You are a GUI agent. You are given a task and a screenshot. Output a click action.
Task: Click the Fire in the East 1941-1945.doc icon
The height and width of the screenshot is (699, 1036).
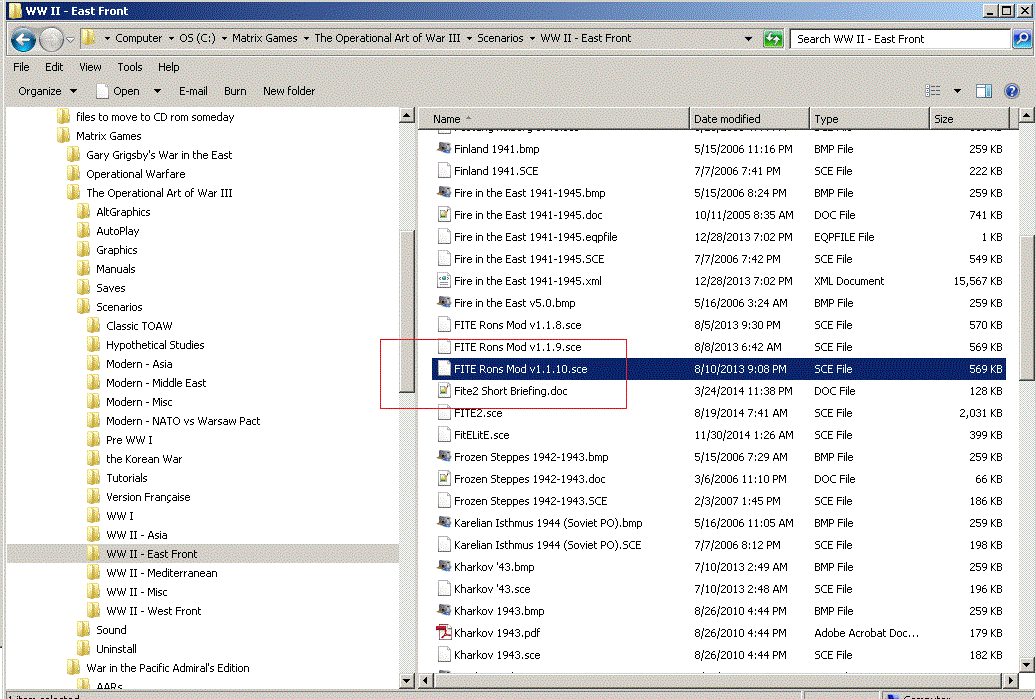click(x=444, y=215)
